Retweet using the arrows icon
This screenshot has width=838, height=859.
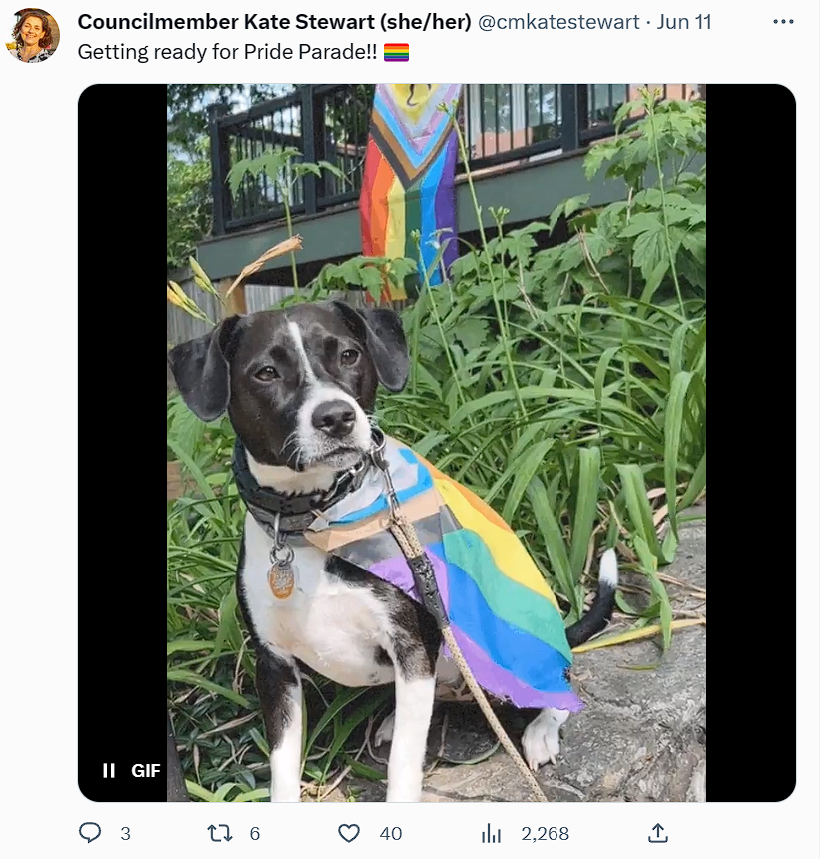coord(220,833)
